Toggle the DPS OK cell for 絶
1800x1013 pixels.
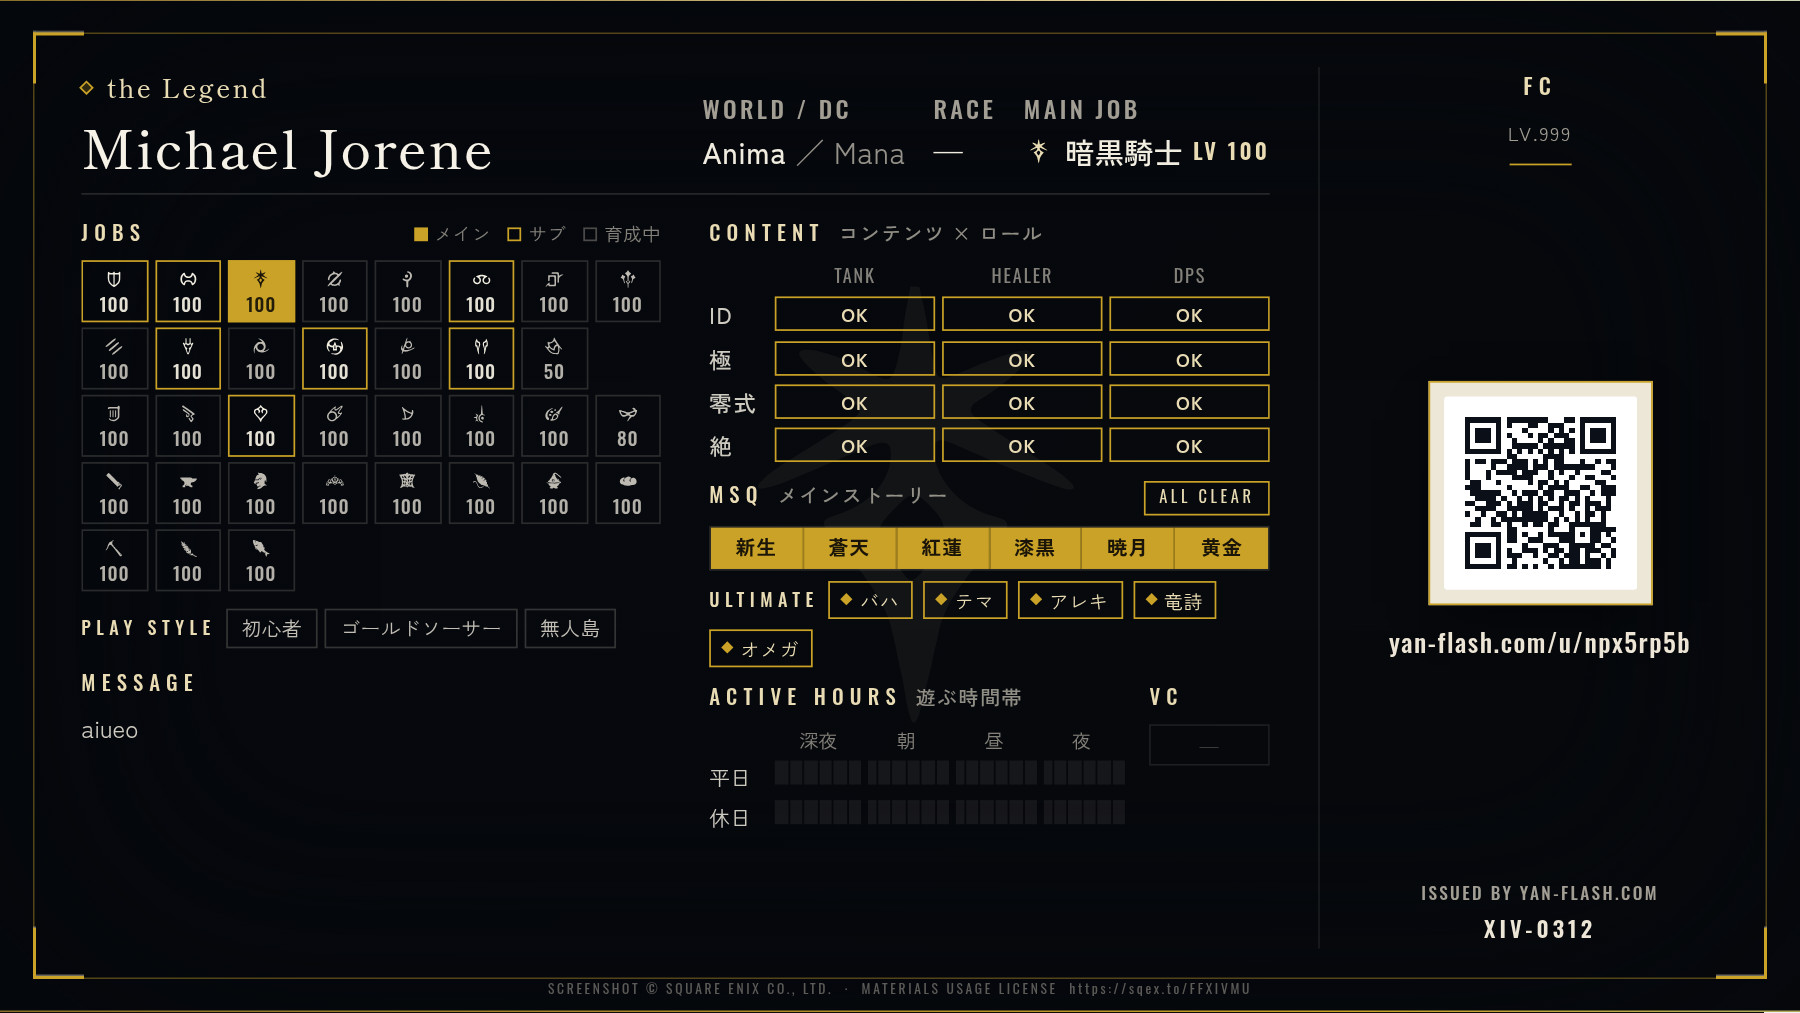pyautogui.click(x=1189, y=445)
